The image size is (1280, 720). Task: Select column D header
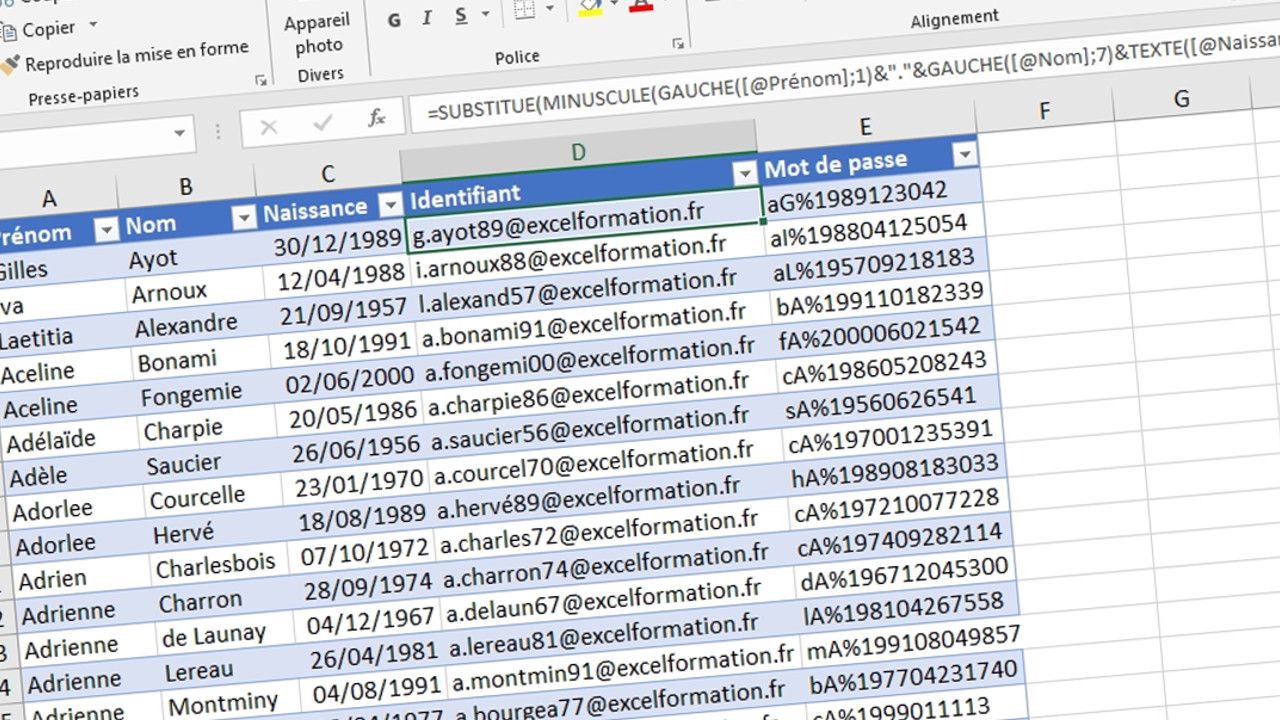(x=578, y=151)
